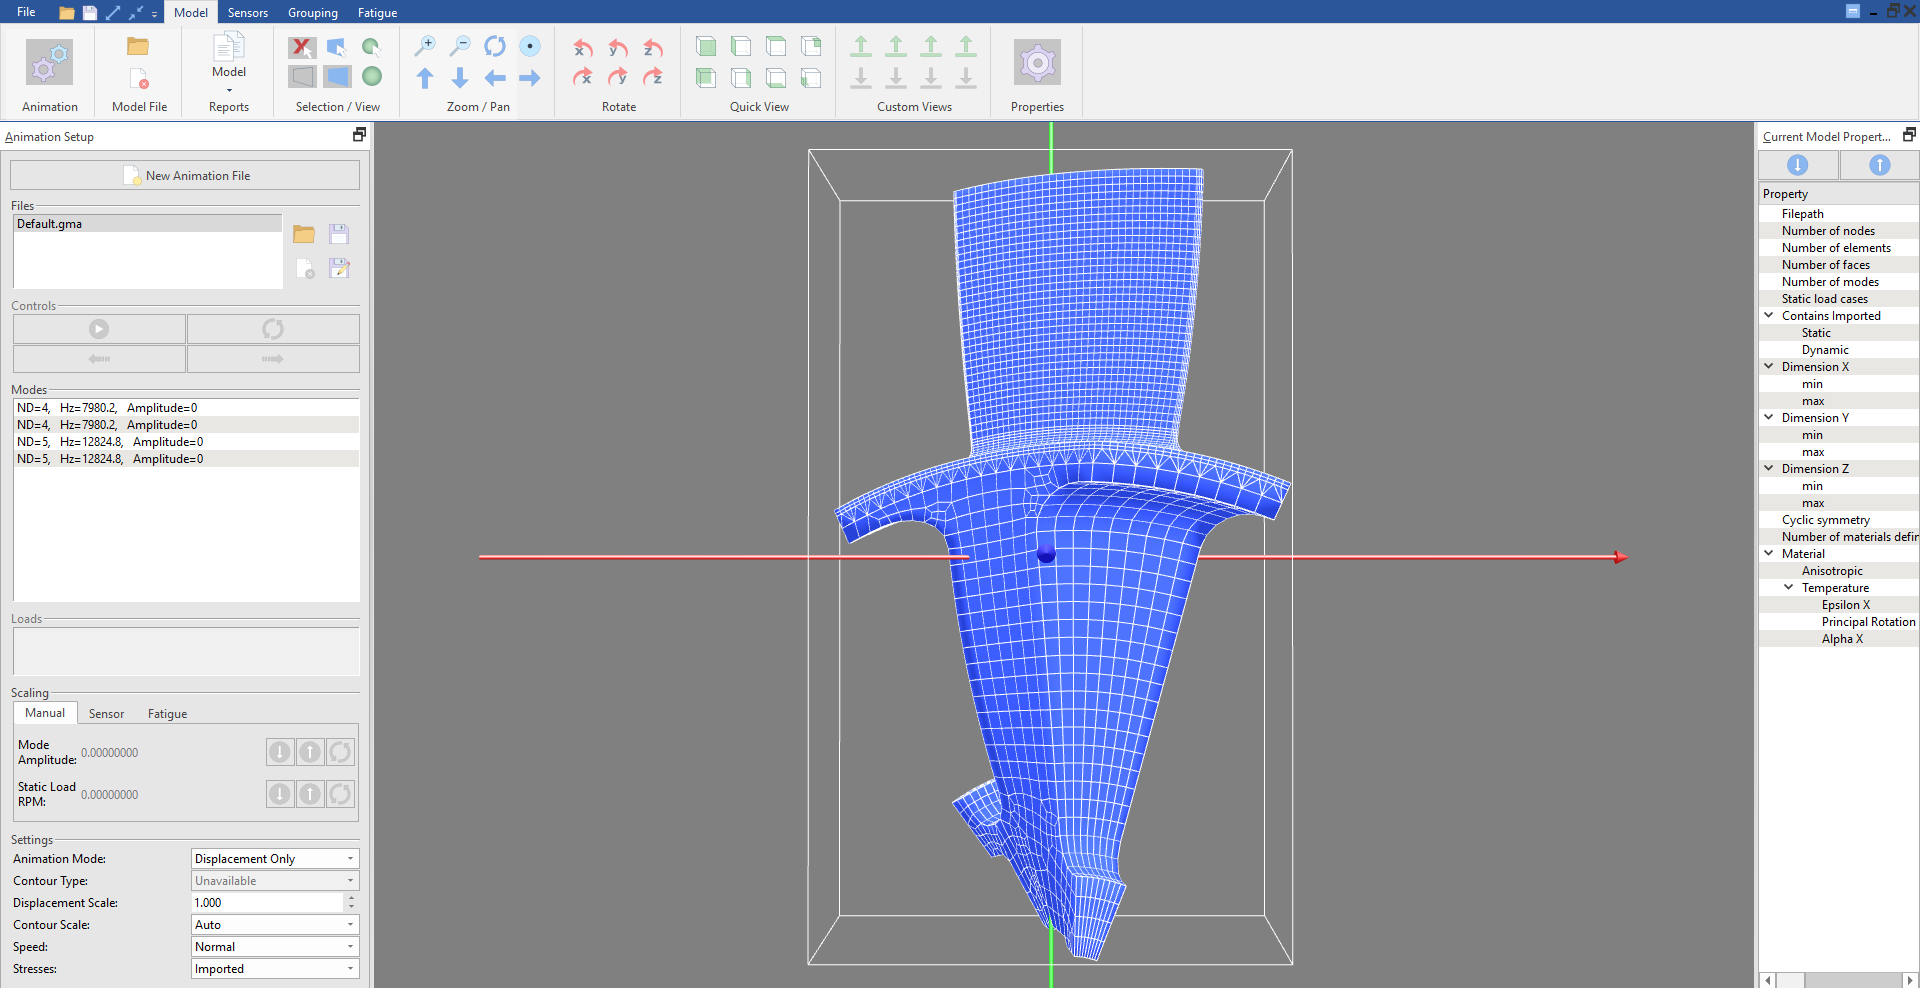Save animation file with floppy disk icon
The height and width of the screenshot is (988, 1920).
coord(339,234)
